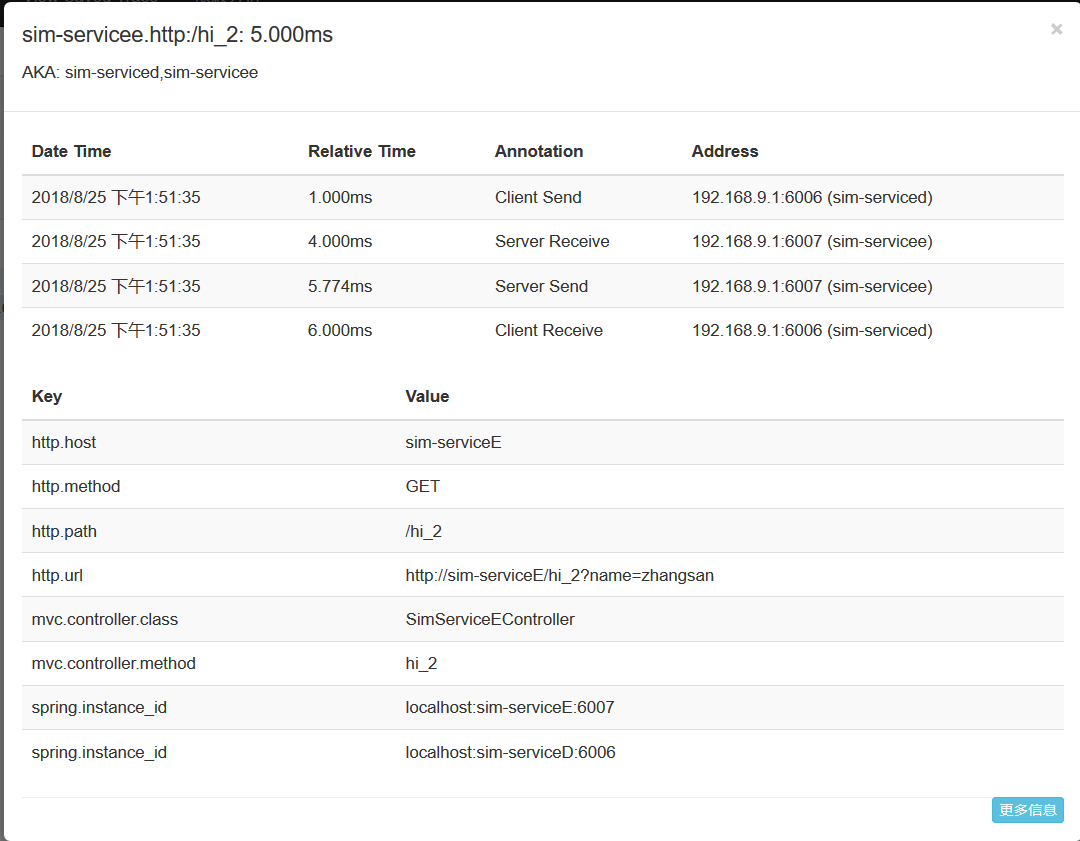Click the 5.774ms relative time value
Image resolution: width=1080 pixels, height=841 pixels.
340,287
